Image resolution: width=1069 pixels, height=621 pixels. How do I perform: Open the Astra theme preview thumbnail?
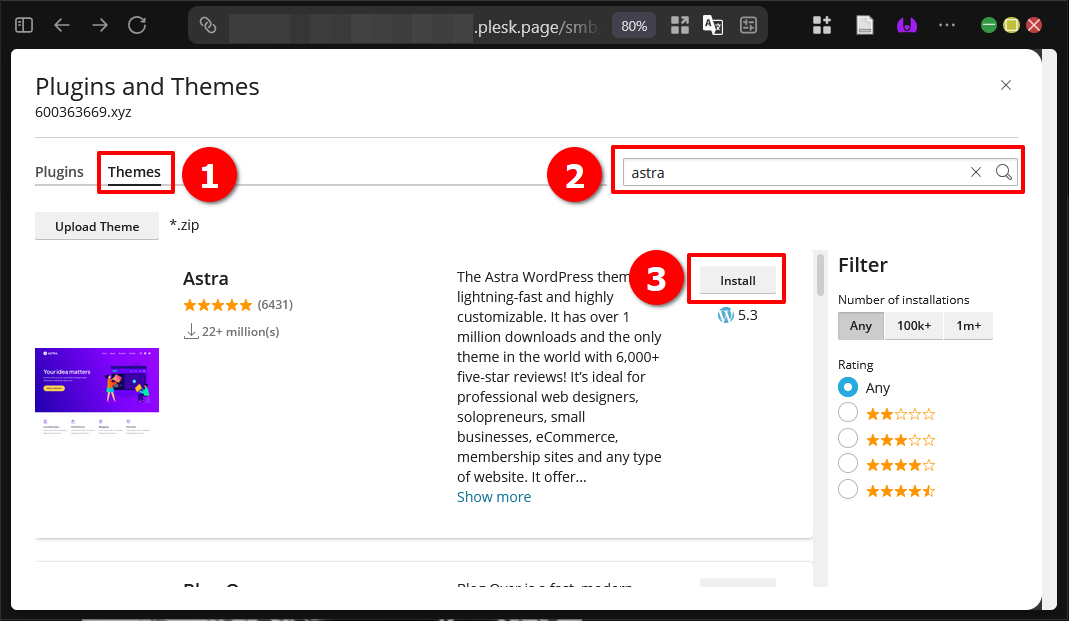tap(97, 391)
